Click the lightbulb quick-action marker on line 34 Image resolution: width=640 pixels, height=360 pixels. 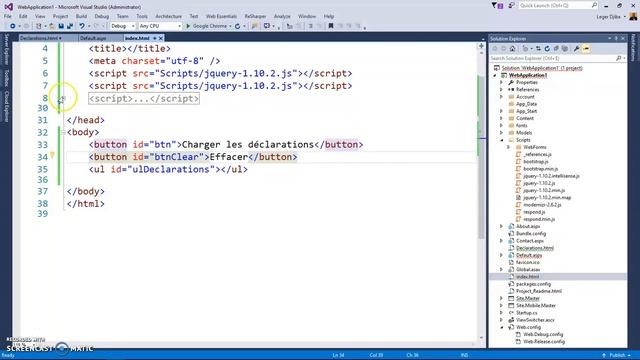(x=52, y=156)
